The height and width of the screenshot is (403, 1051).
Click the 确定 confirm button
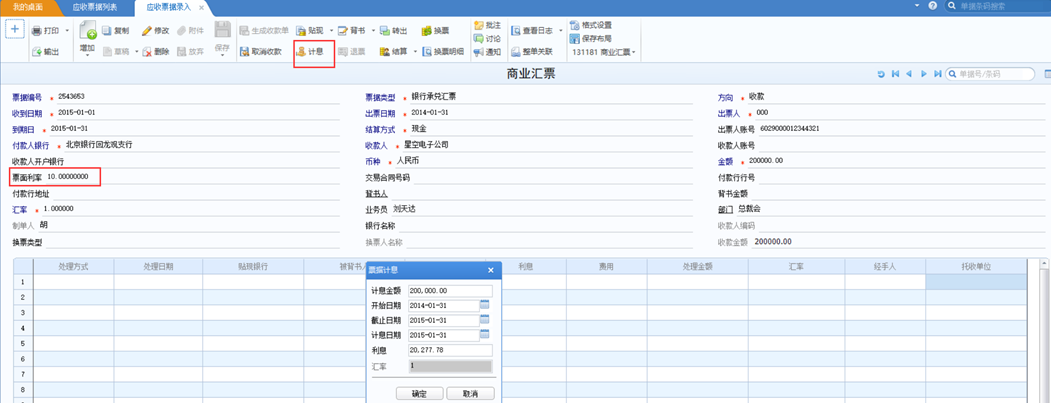[420, 394]
